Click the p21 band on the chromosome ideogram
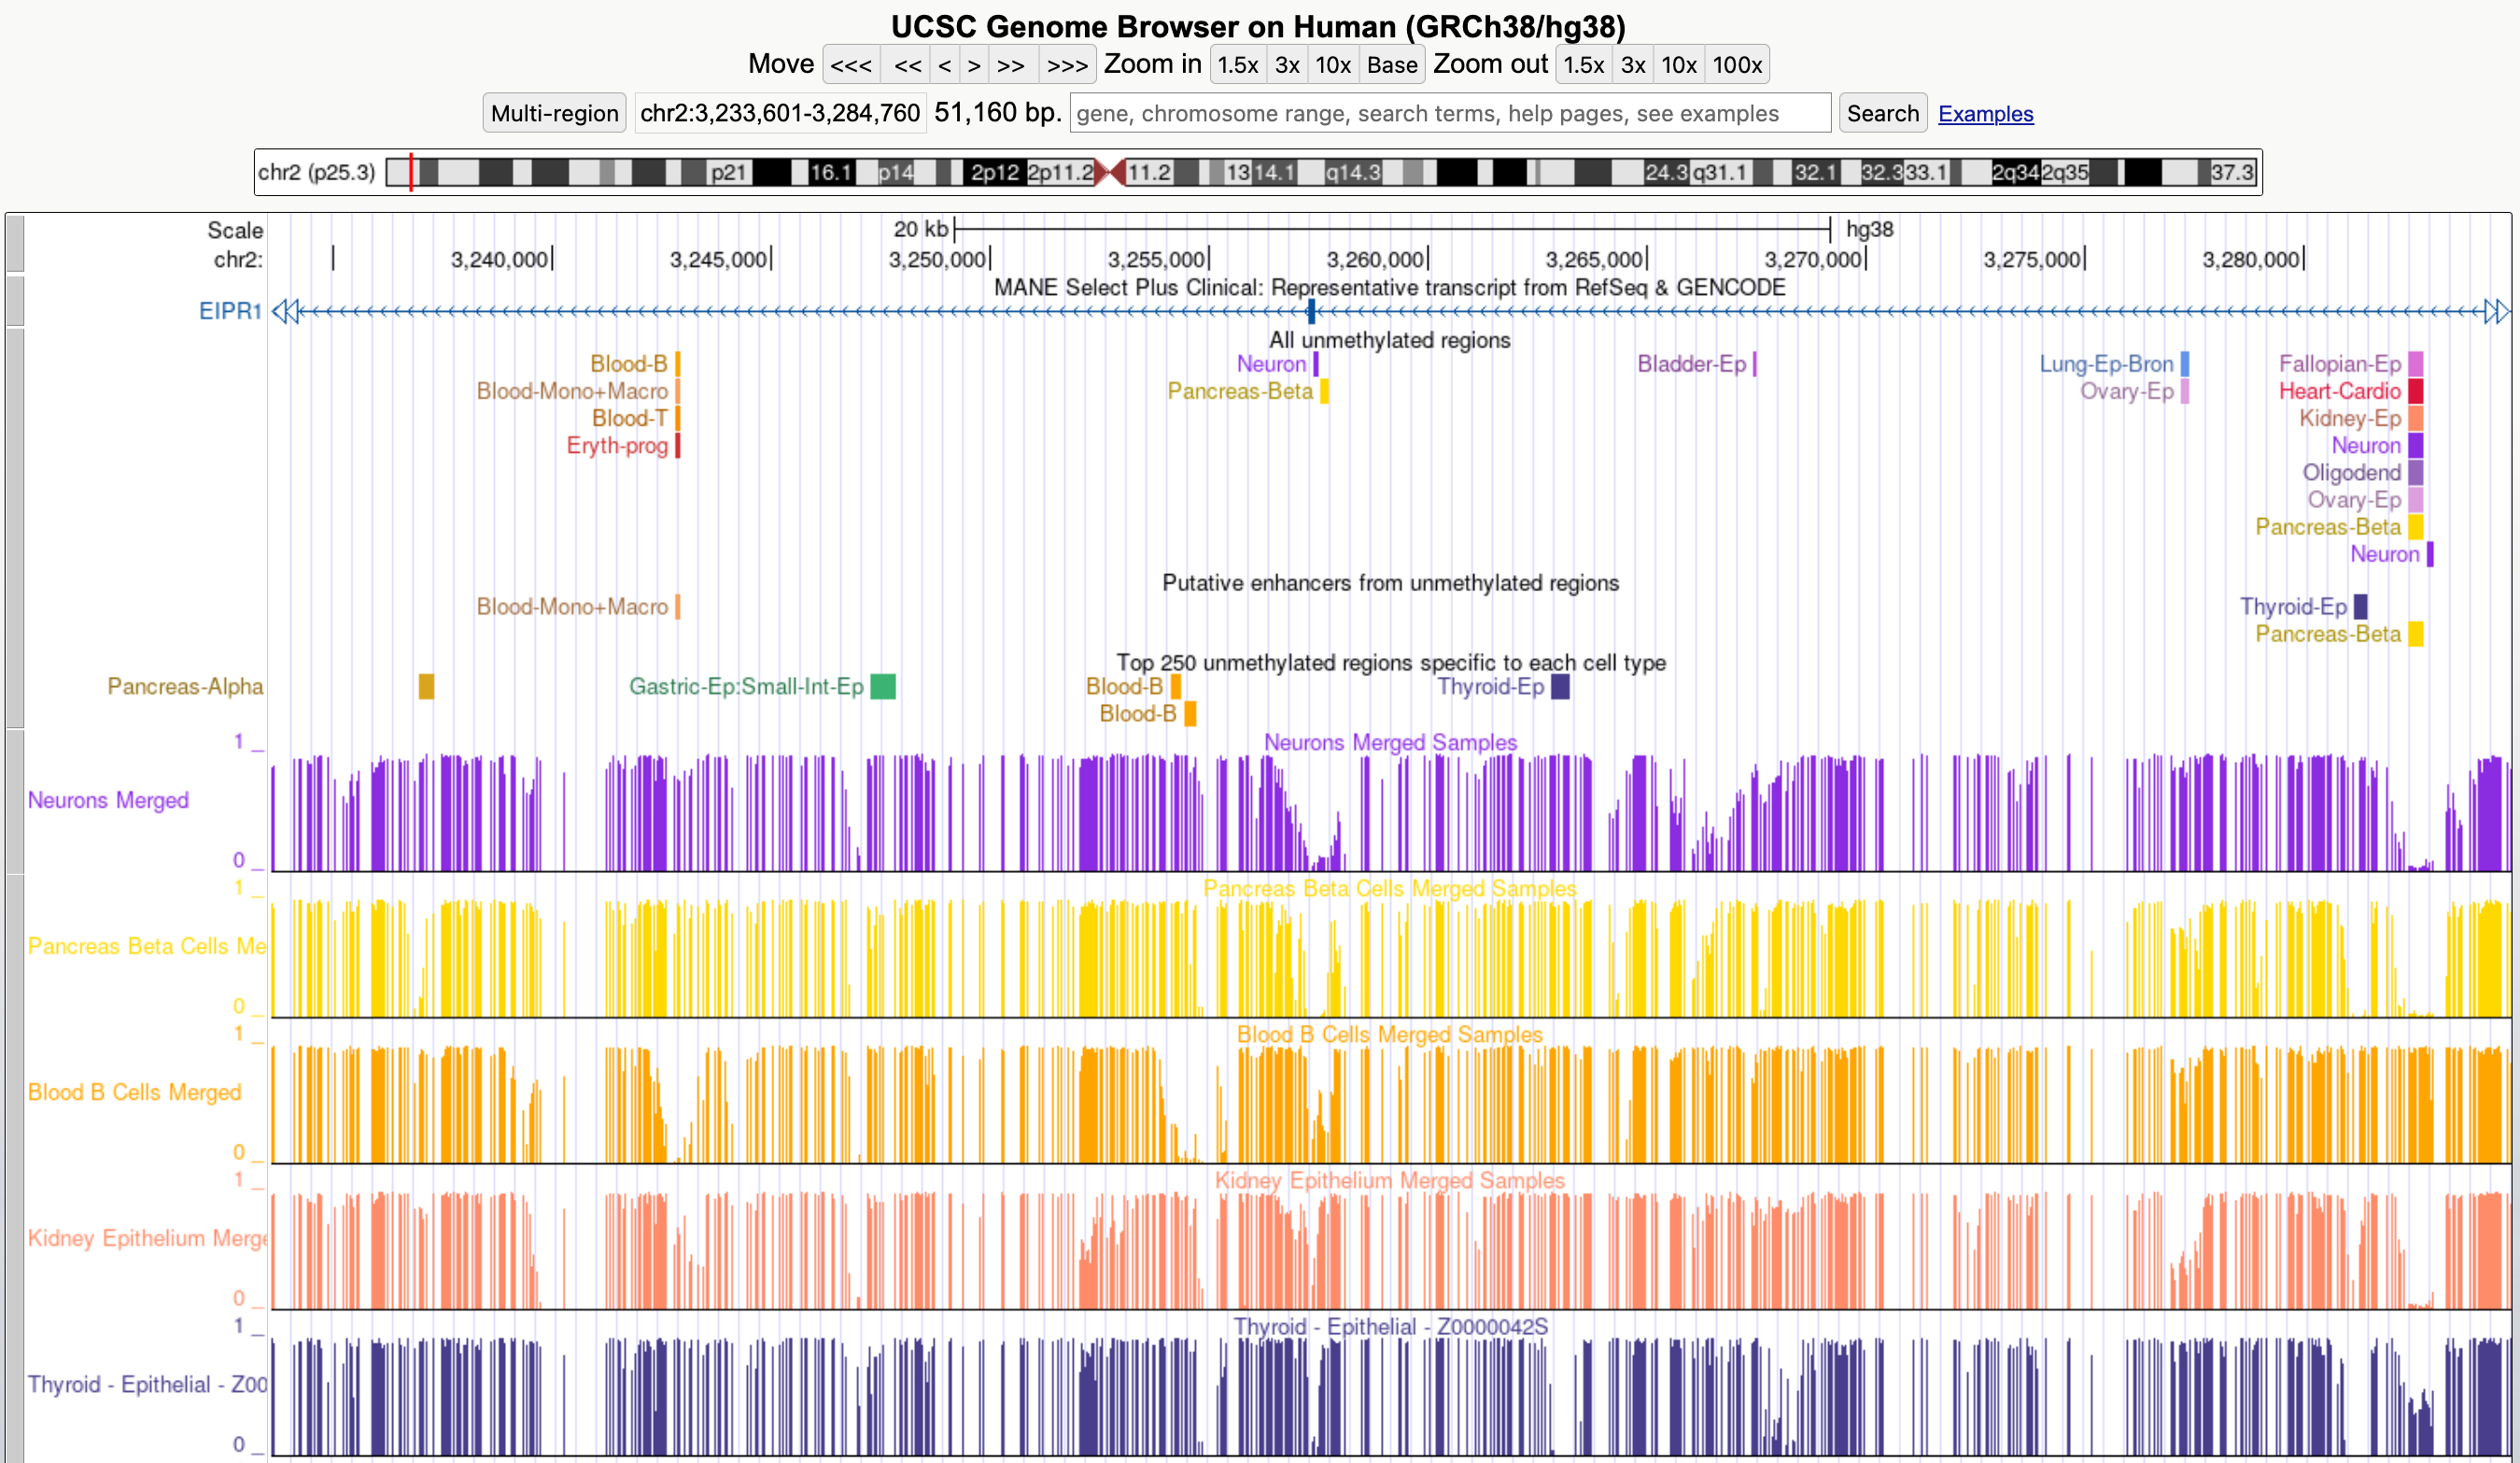Viewport: 2520px width, 1463px height. pyautogui.click(x=729, y=171)
